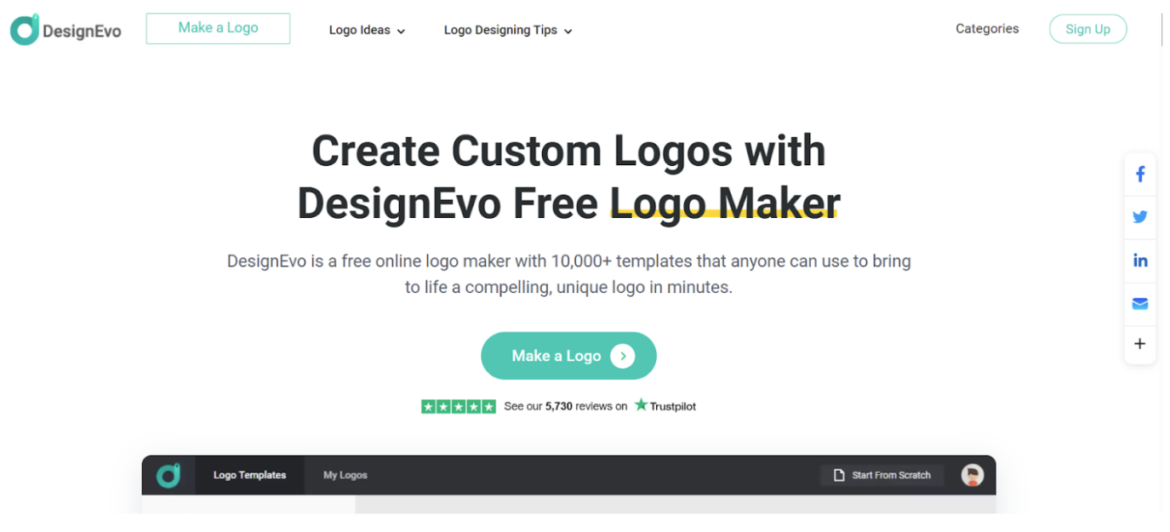
Task: Expand the Logo Designing Tips dropdown
Action: click(507, 31)
